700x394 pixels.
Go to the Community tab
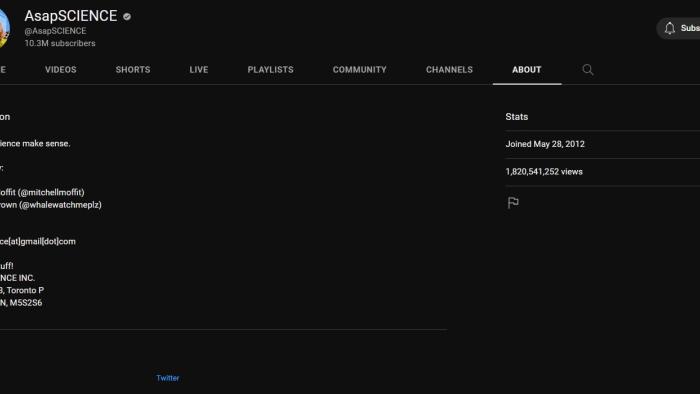point(359,70)
